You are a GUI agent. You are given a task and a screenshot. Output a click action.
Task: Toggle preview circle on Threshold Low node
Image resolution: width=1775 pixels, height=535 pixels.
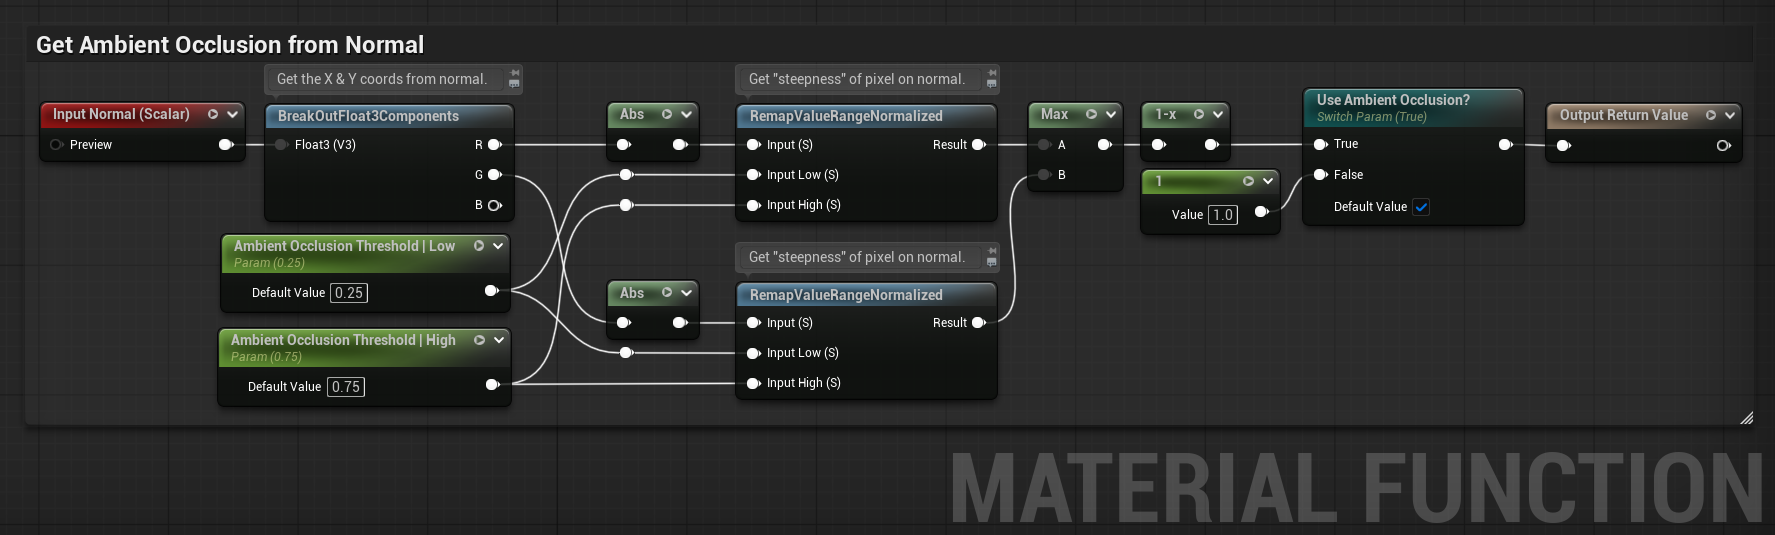pos(479,245)
